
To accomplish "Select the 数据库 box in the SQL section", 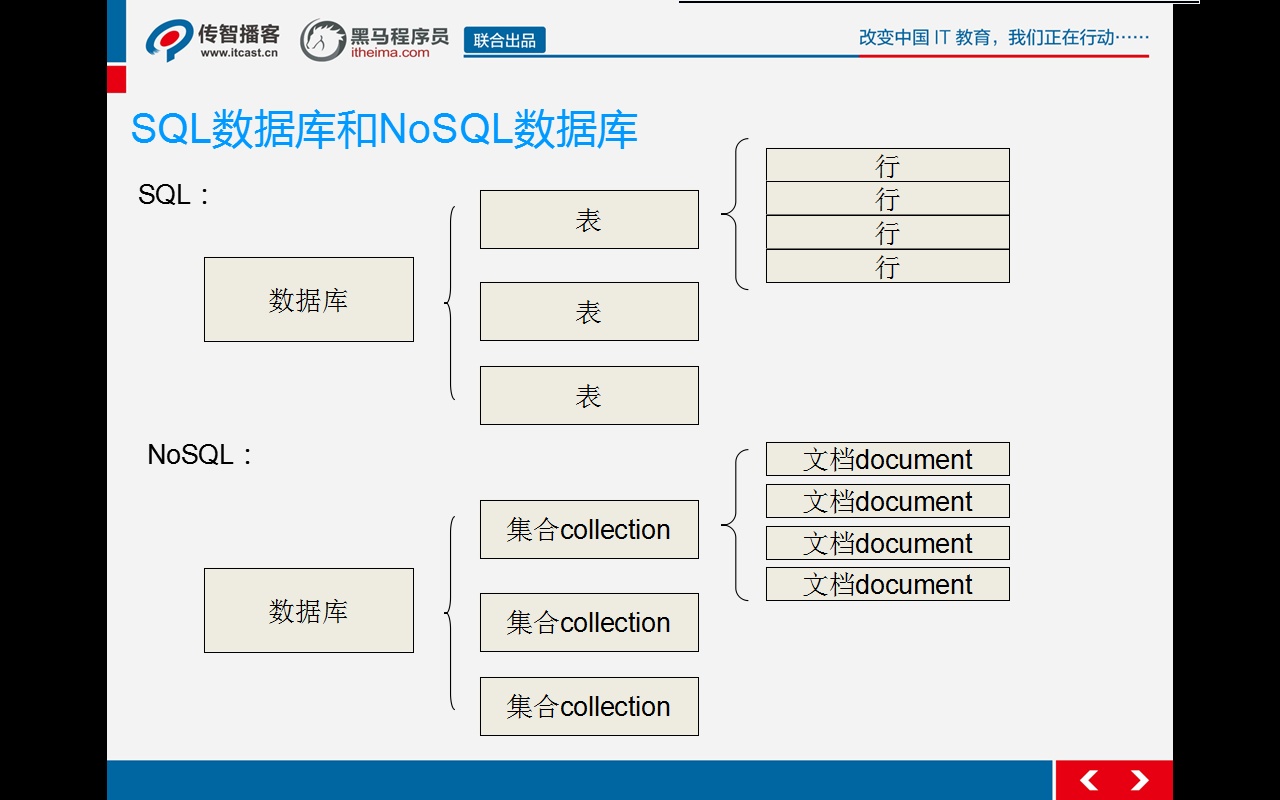I will coord(309,300).
